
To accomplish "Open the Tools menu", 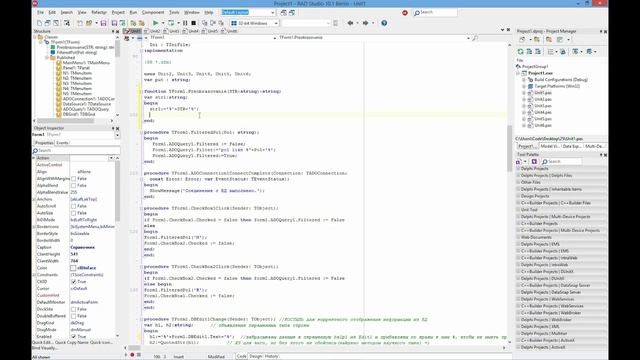I will (x=174, y=13).
